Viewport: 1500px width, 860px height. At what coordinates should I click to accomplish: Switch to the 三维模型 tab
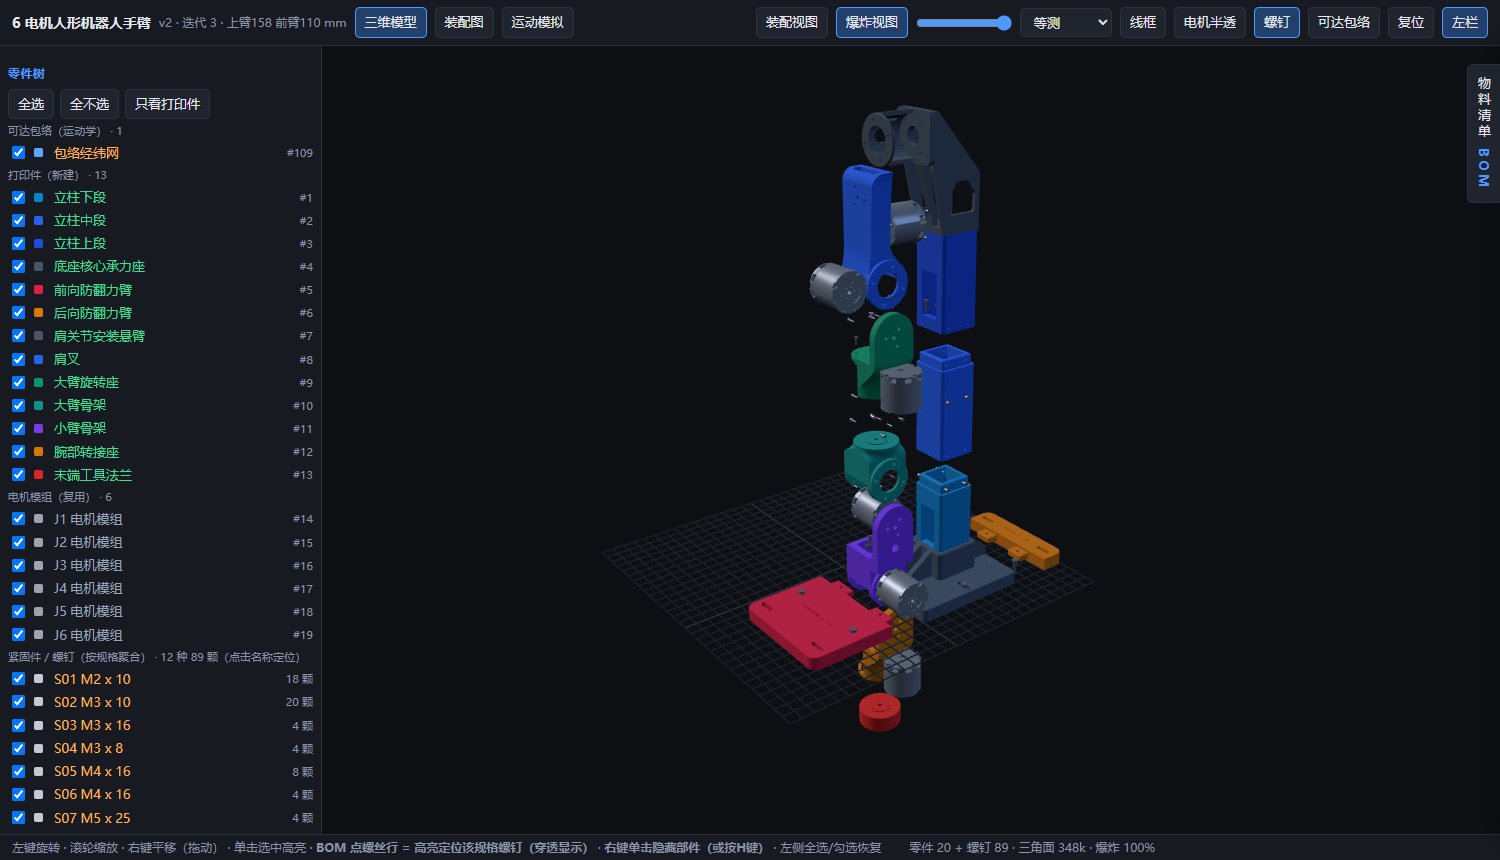pyautogui.click(x=391, y=22)
